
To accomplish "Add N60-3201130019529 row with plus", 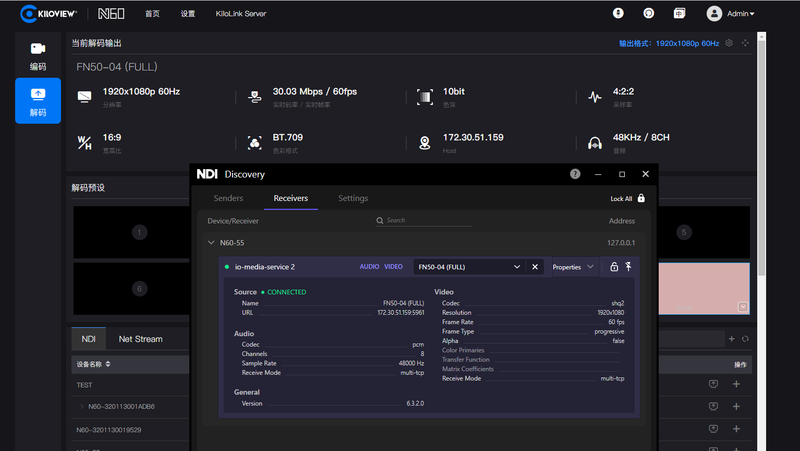I will point(736,429).
